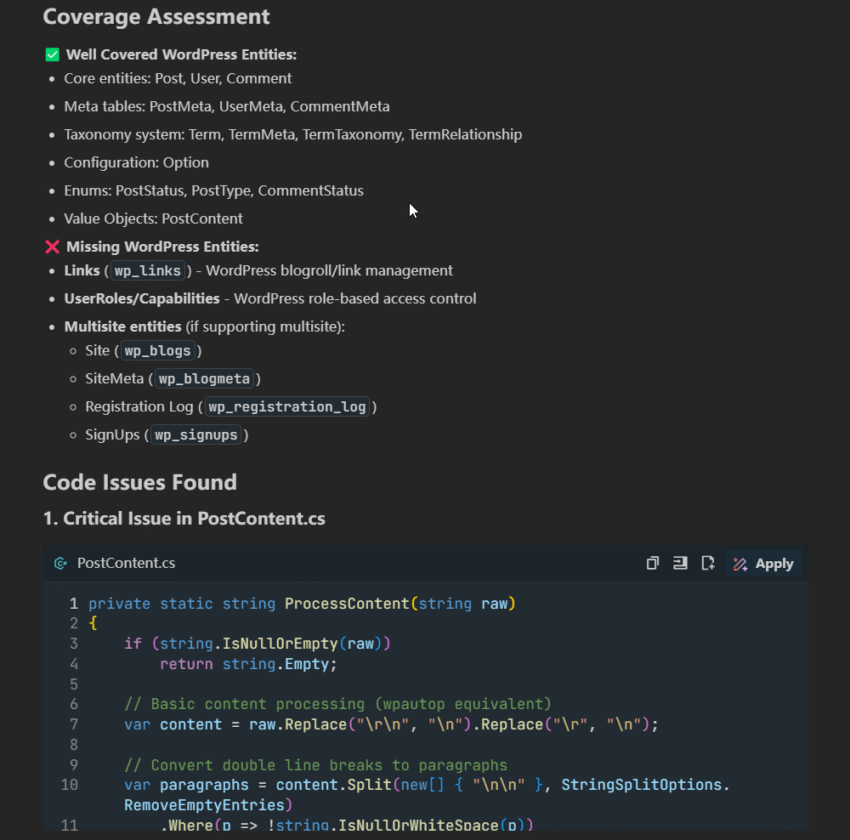The width and height of the screenshot is (850, 840).
Task: Click the Value Objects: PostContent bullet
Action: pos(153,219)
